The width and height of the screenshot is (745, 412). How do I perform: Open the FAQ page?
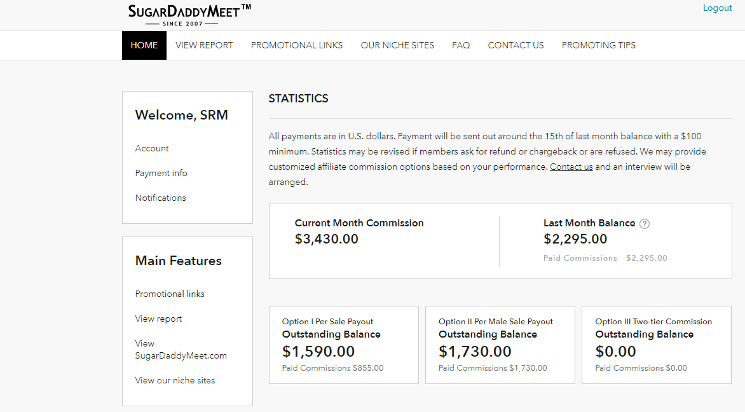460,45
